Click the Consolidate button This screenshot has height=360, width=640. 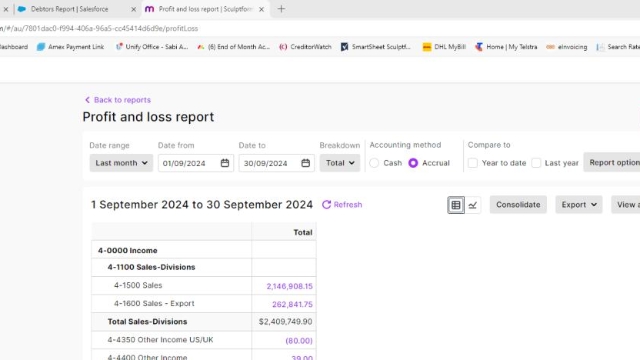click(x=518, y=204)
